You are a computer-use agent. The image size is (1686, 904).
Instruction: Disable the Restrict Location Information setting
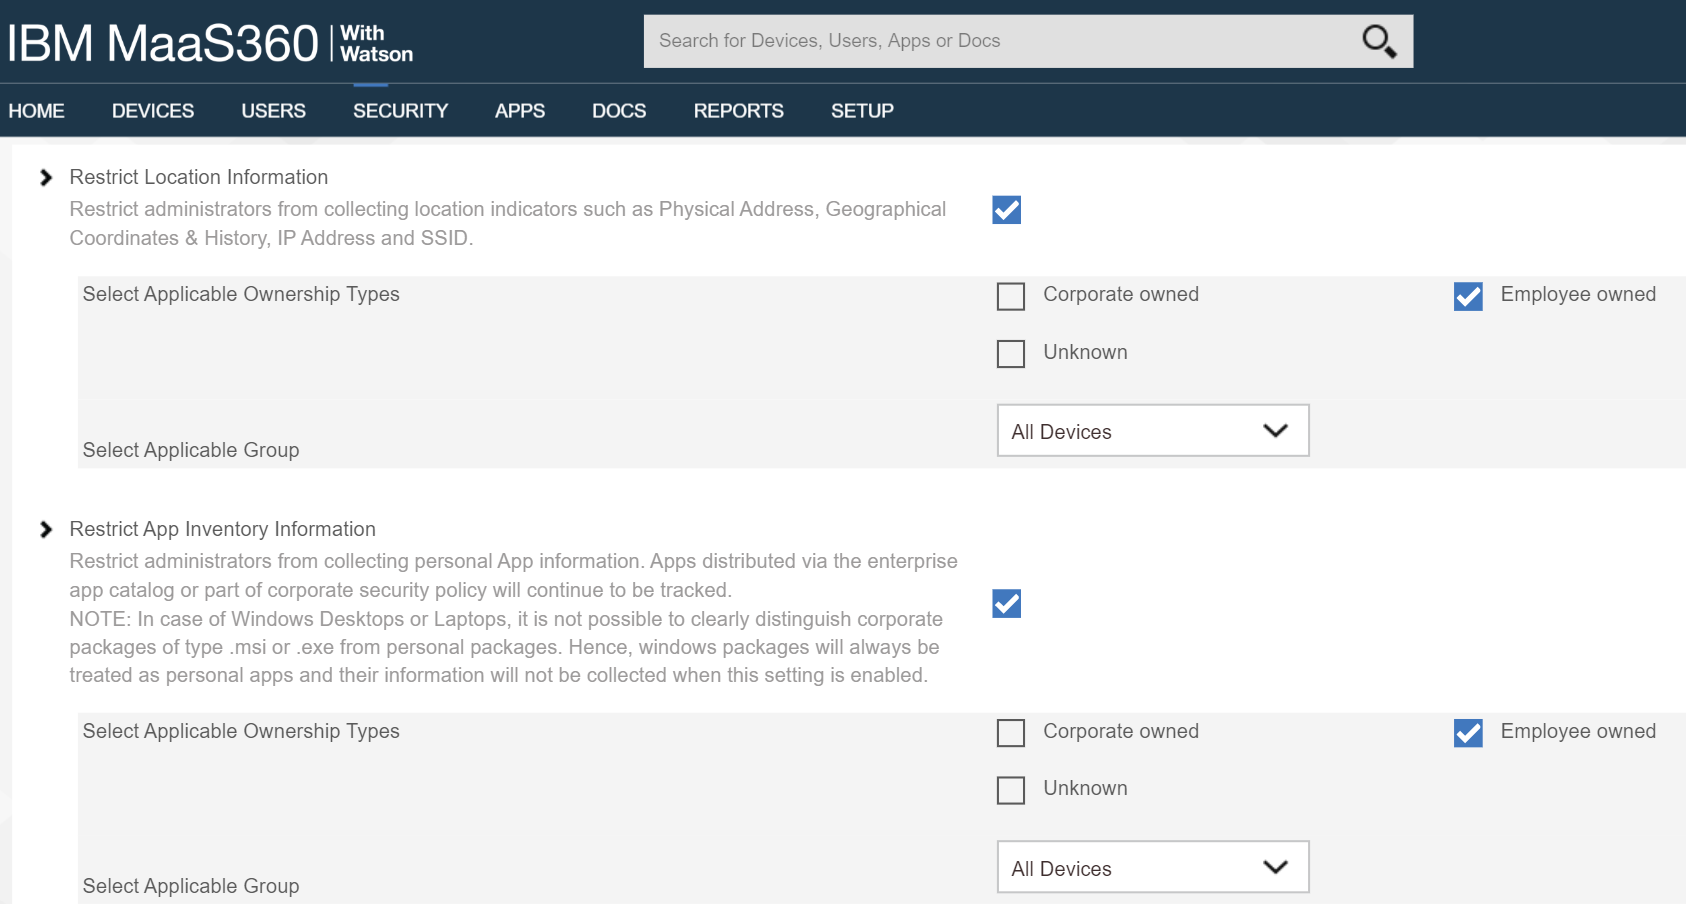click(1006, 210)
